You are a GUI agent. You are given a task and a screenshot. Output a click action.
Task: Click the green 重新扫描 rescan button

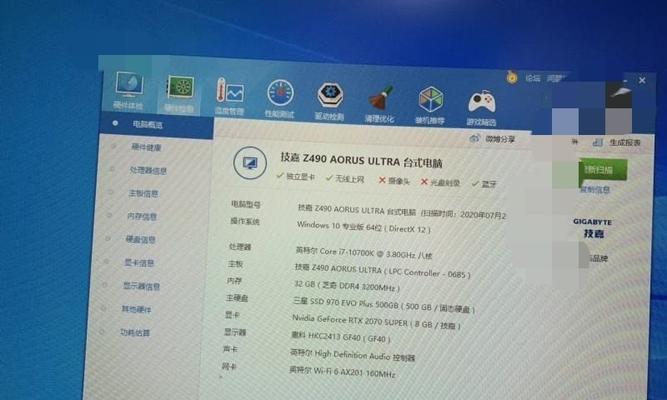(x=602, y=170)
